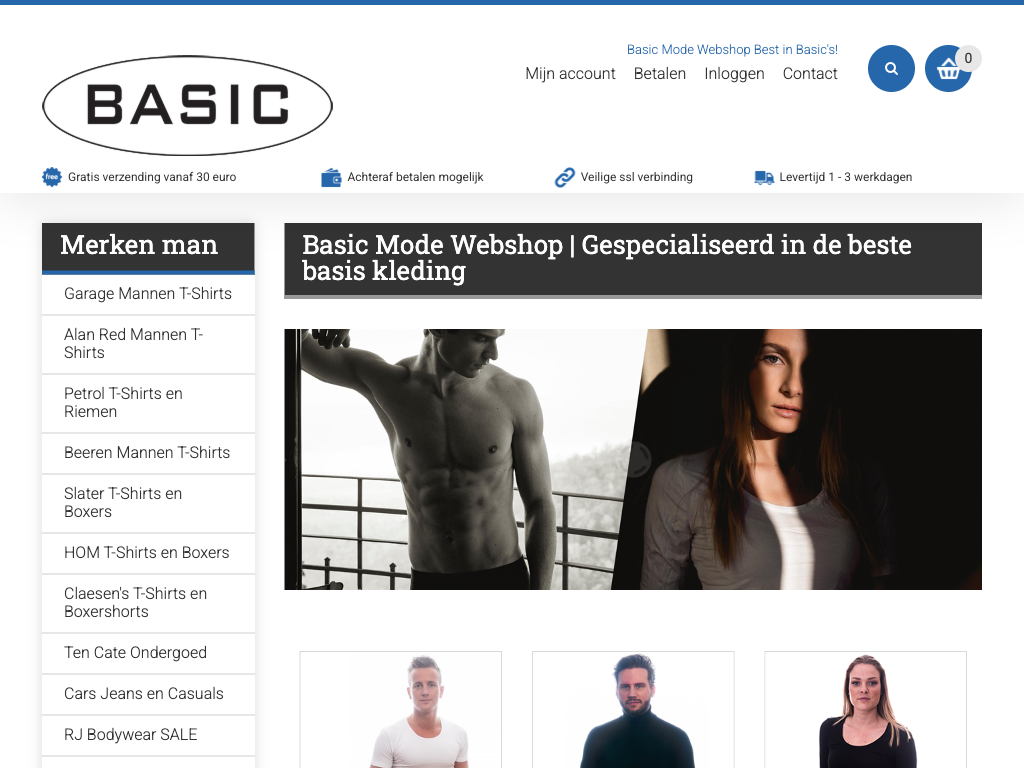
Task: Click the SSL chain link icon
Action: pos(564,177)
